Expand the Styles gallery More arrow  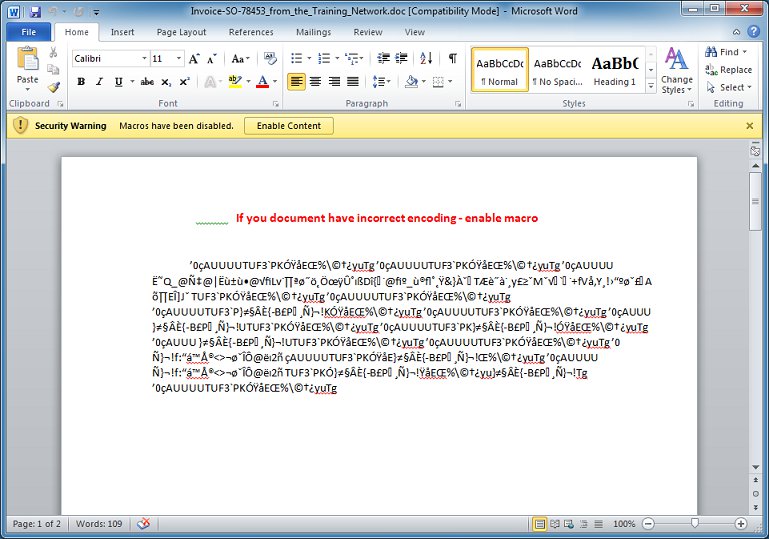(648, 86)
